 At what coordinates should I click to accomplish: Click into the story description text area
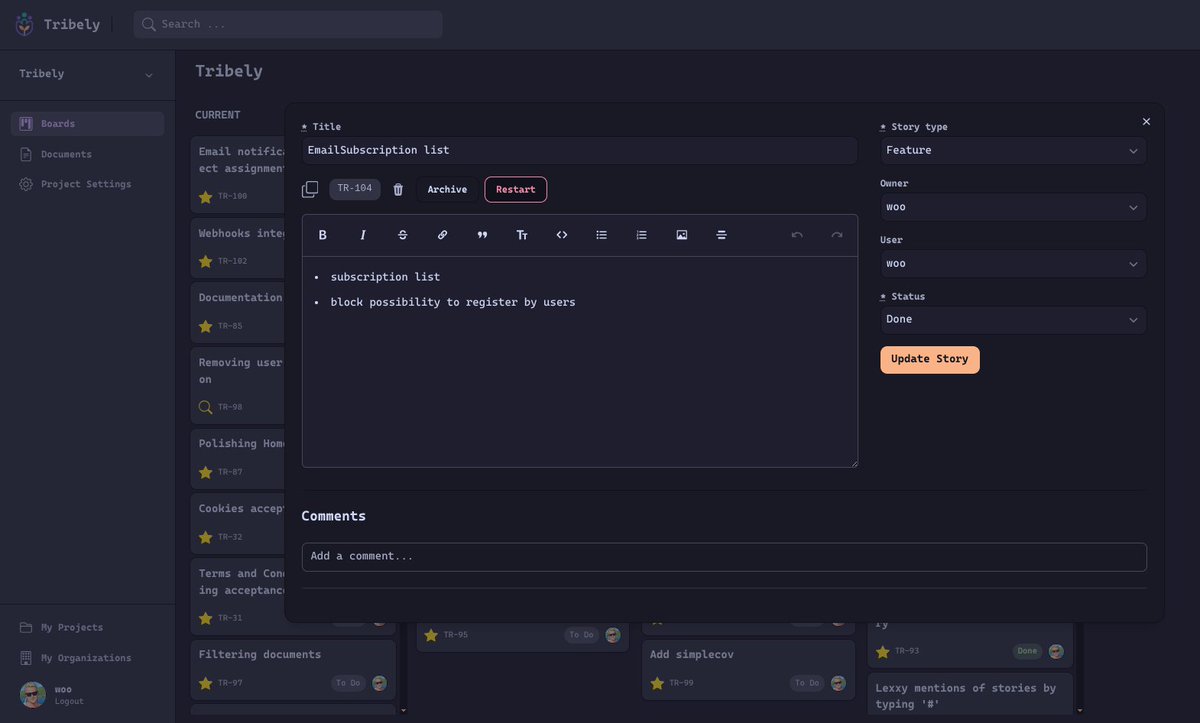580,361
